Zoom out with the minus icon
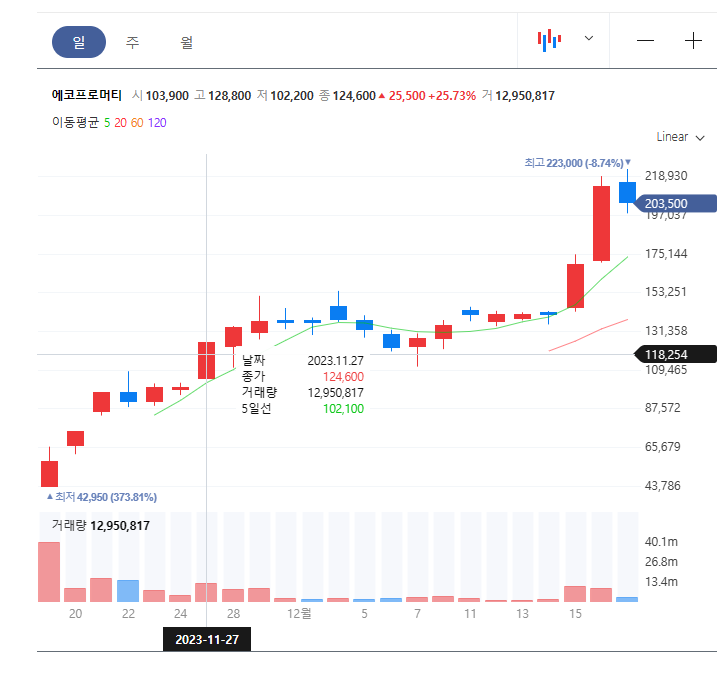This screenshot has height=684, width=725. pos(645,41)
